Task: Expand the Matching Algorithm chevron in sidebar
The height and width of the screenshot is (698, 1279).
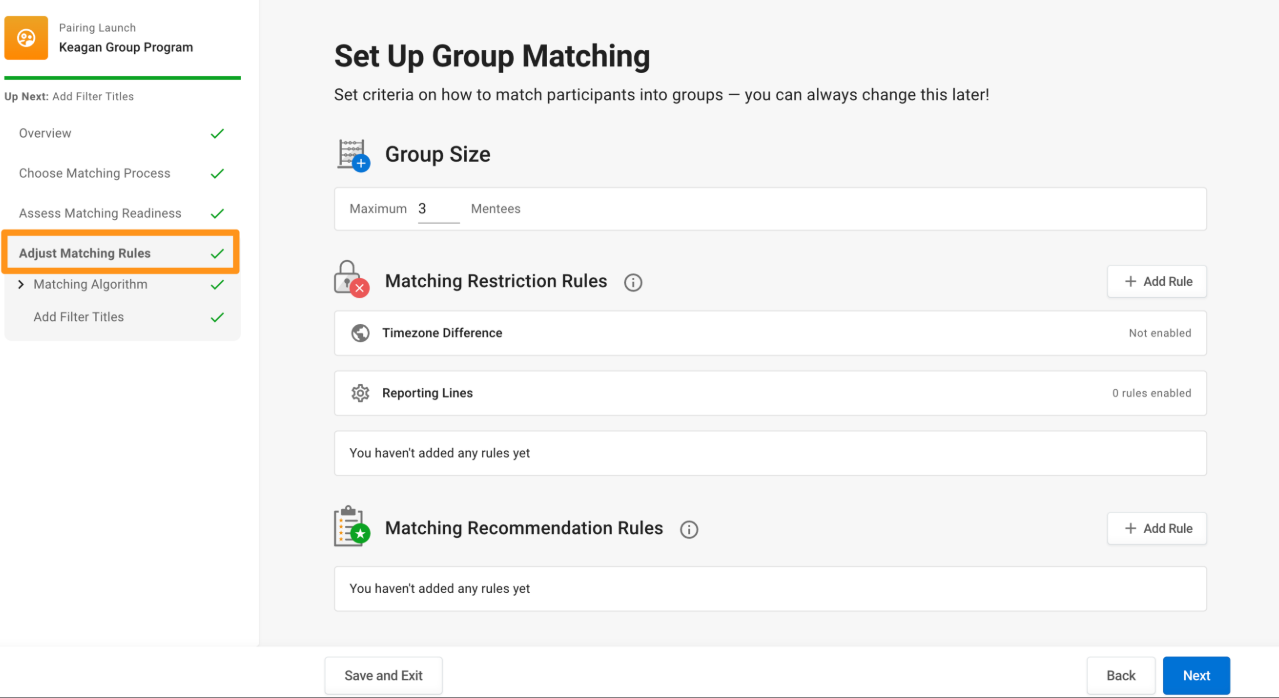Action: click(22, 285)
